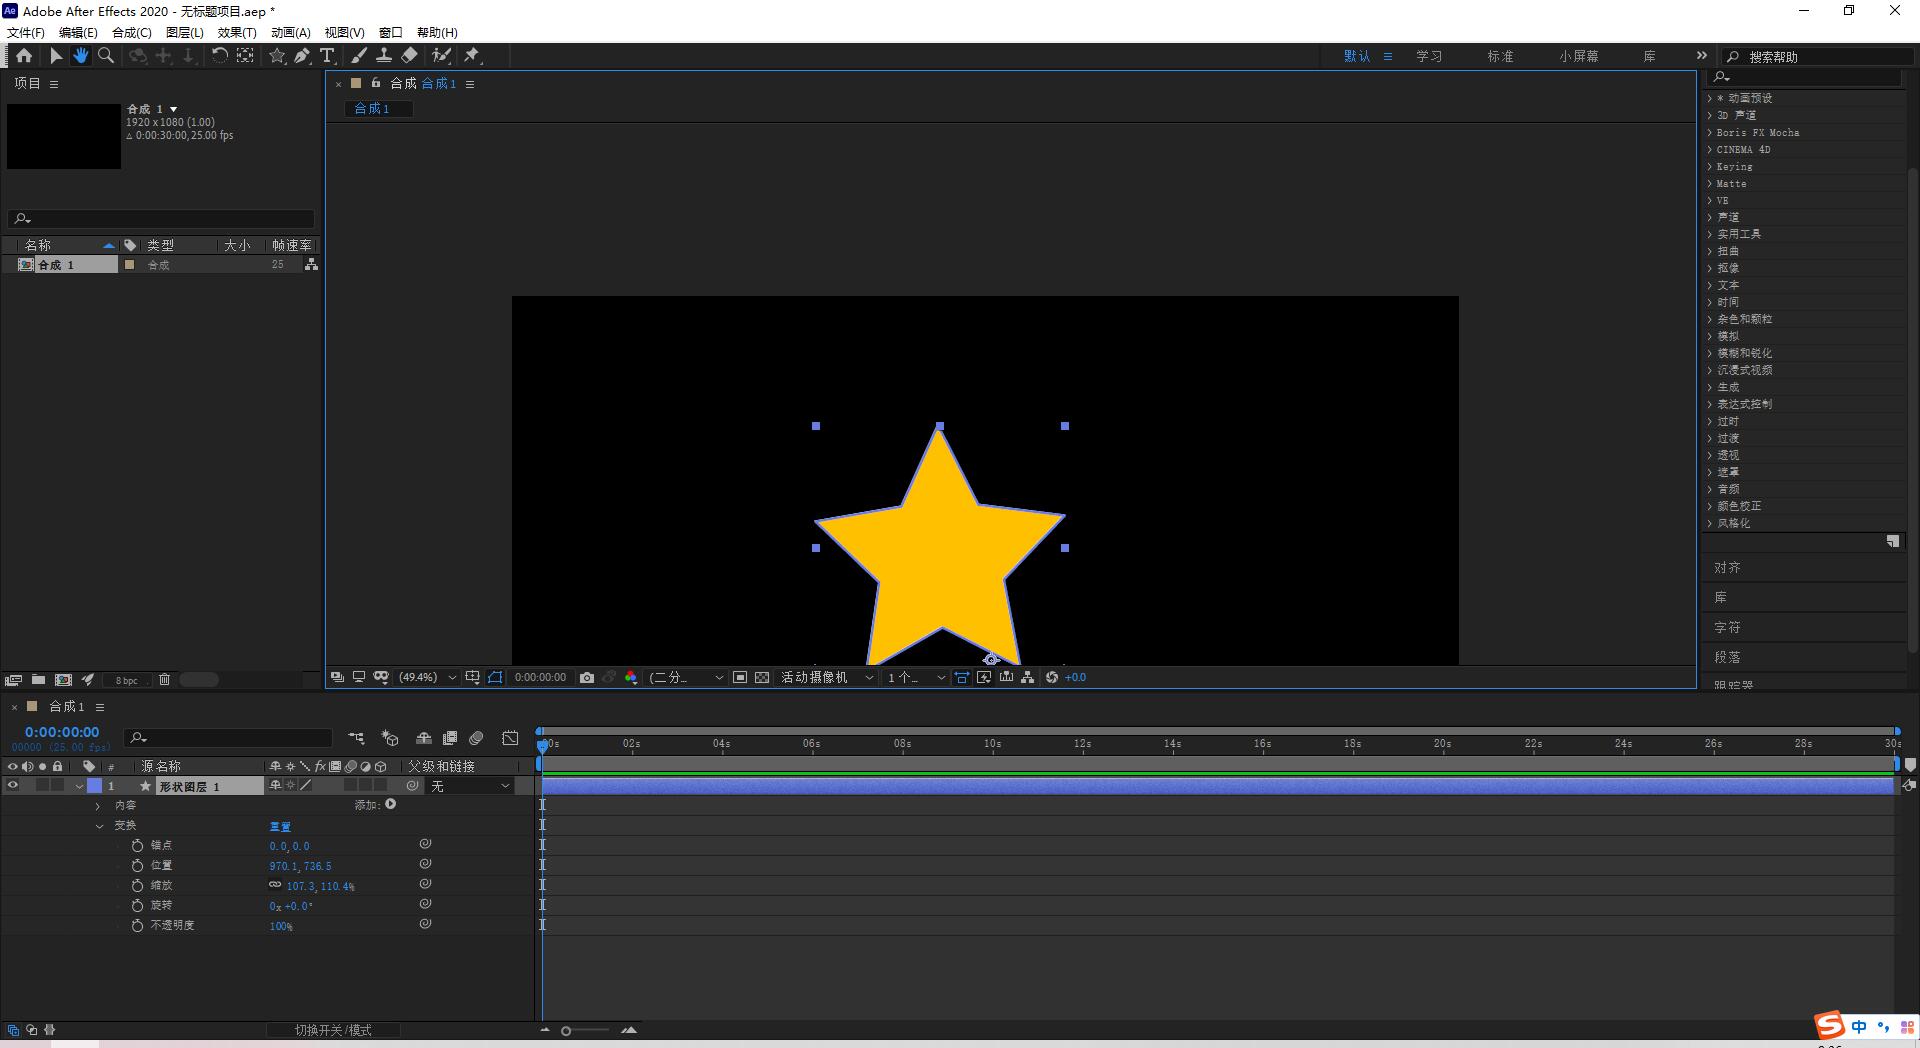Open the 动画(A) menu

(x=290, y=32)
